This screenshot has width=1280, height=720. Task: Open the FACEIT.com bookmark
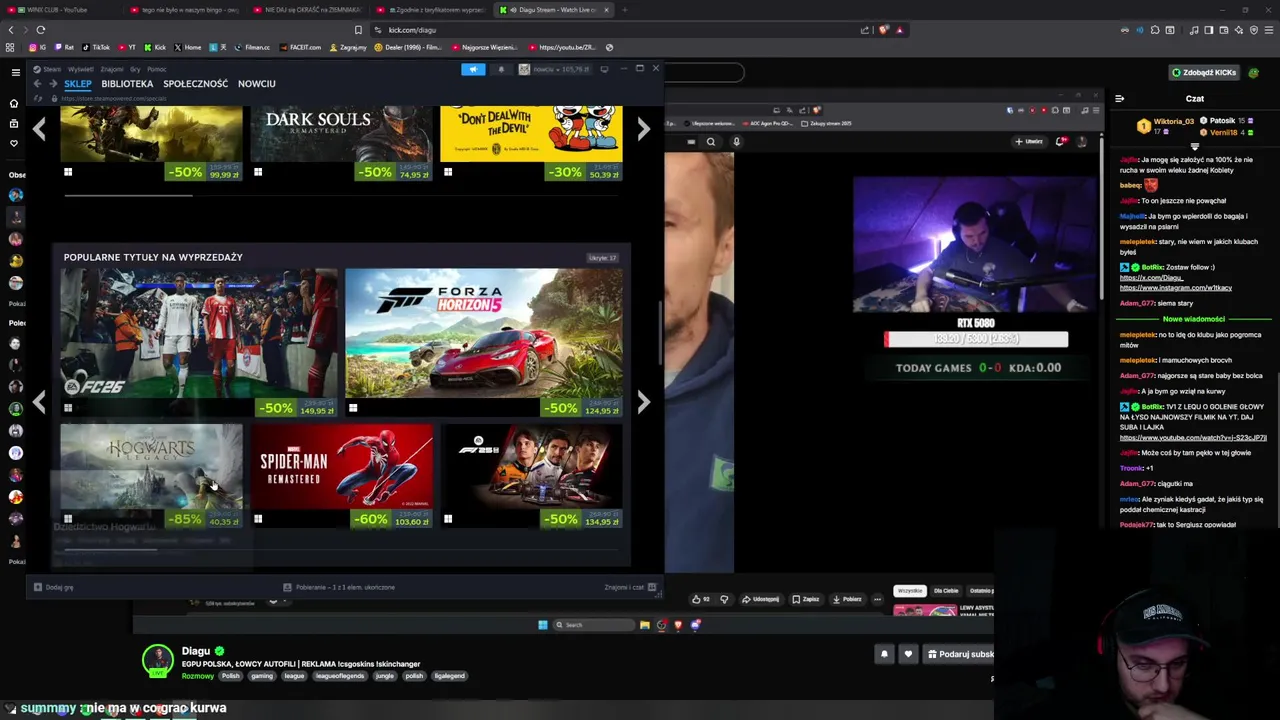[300, 47]
